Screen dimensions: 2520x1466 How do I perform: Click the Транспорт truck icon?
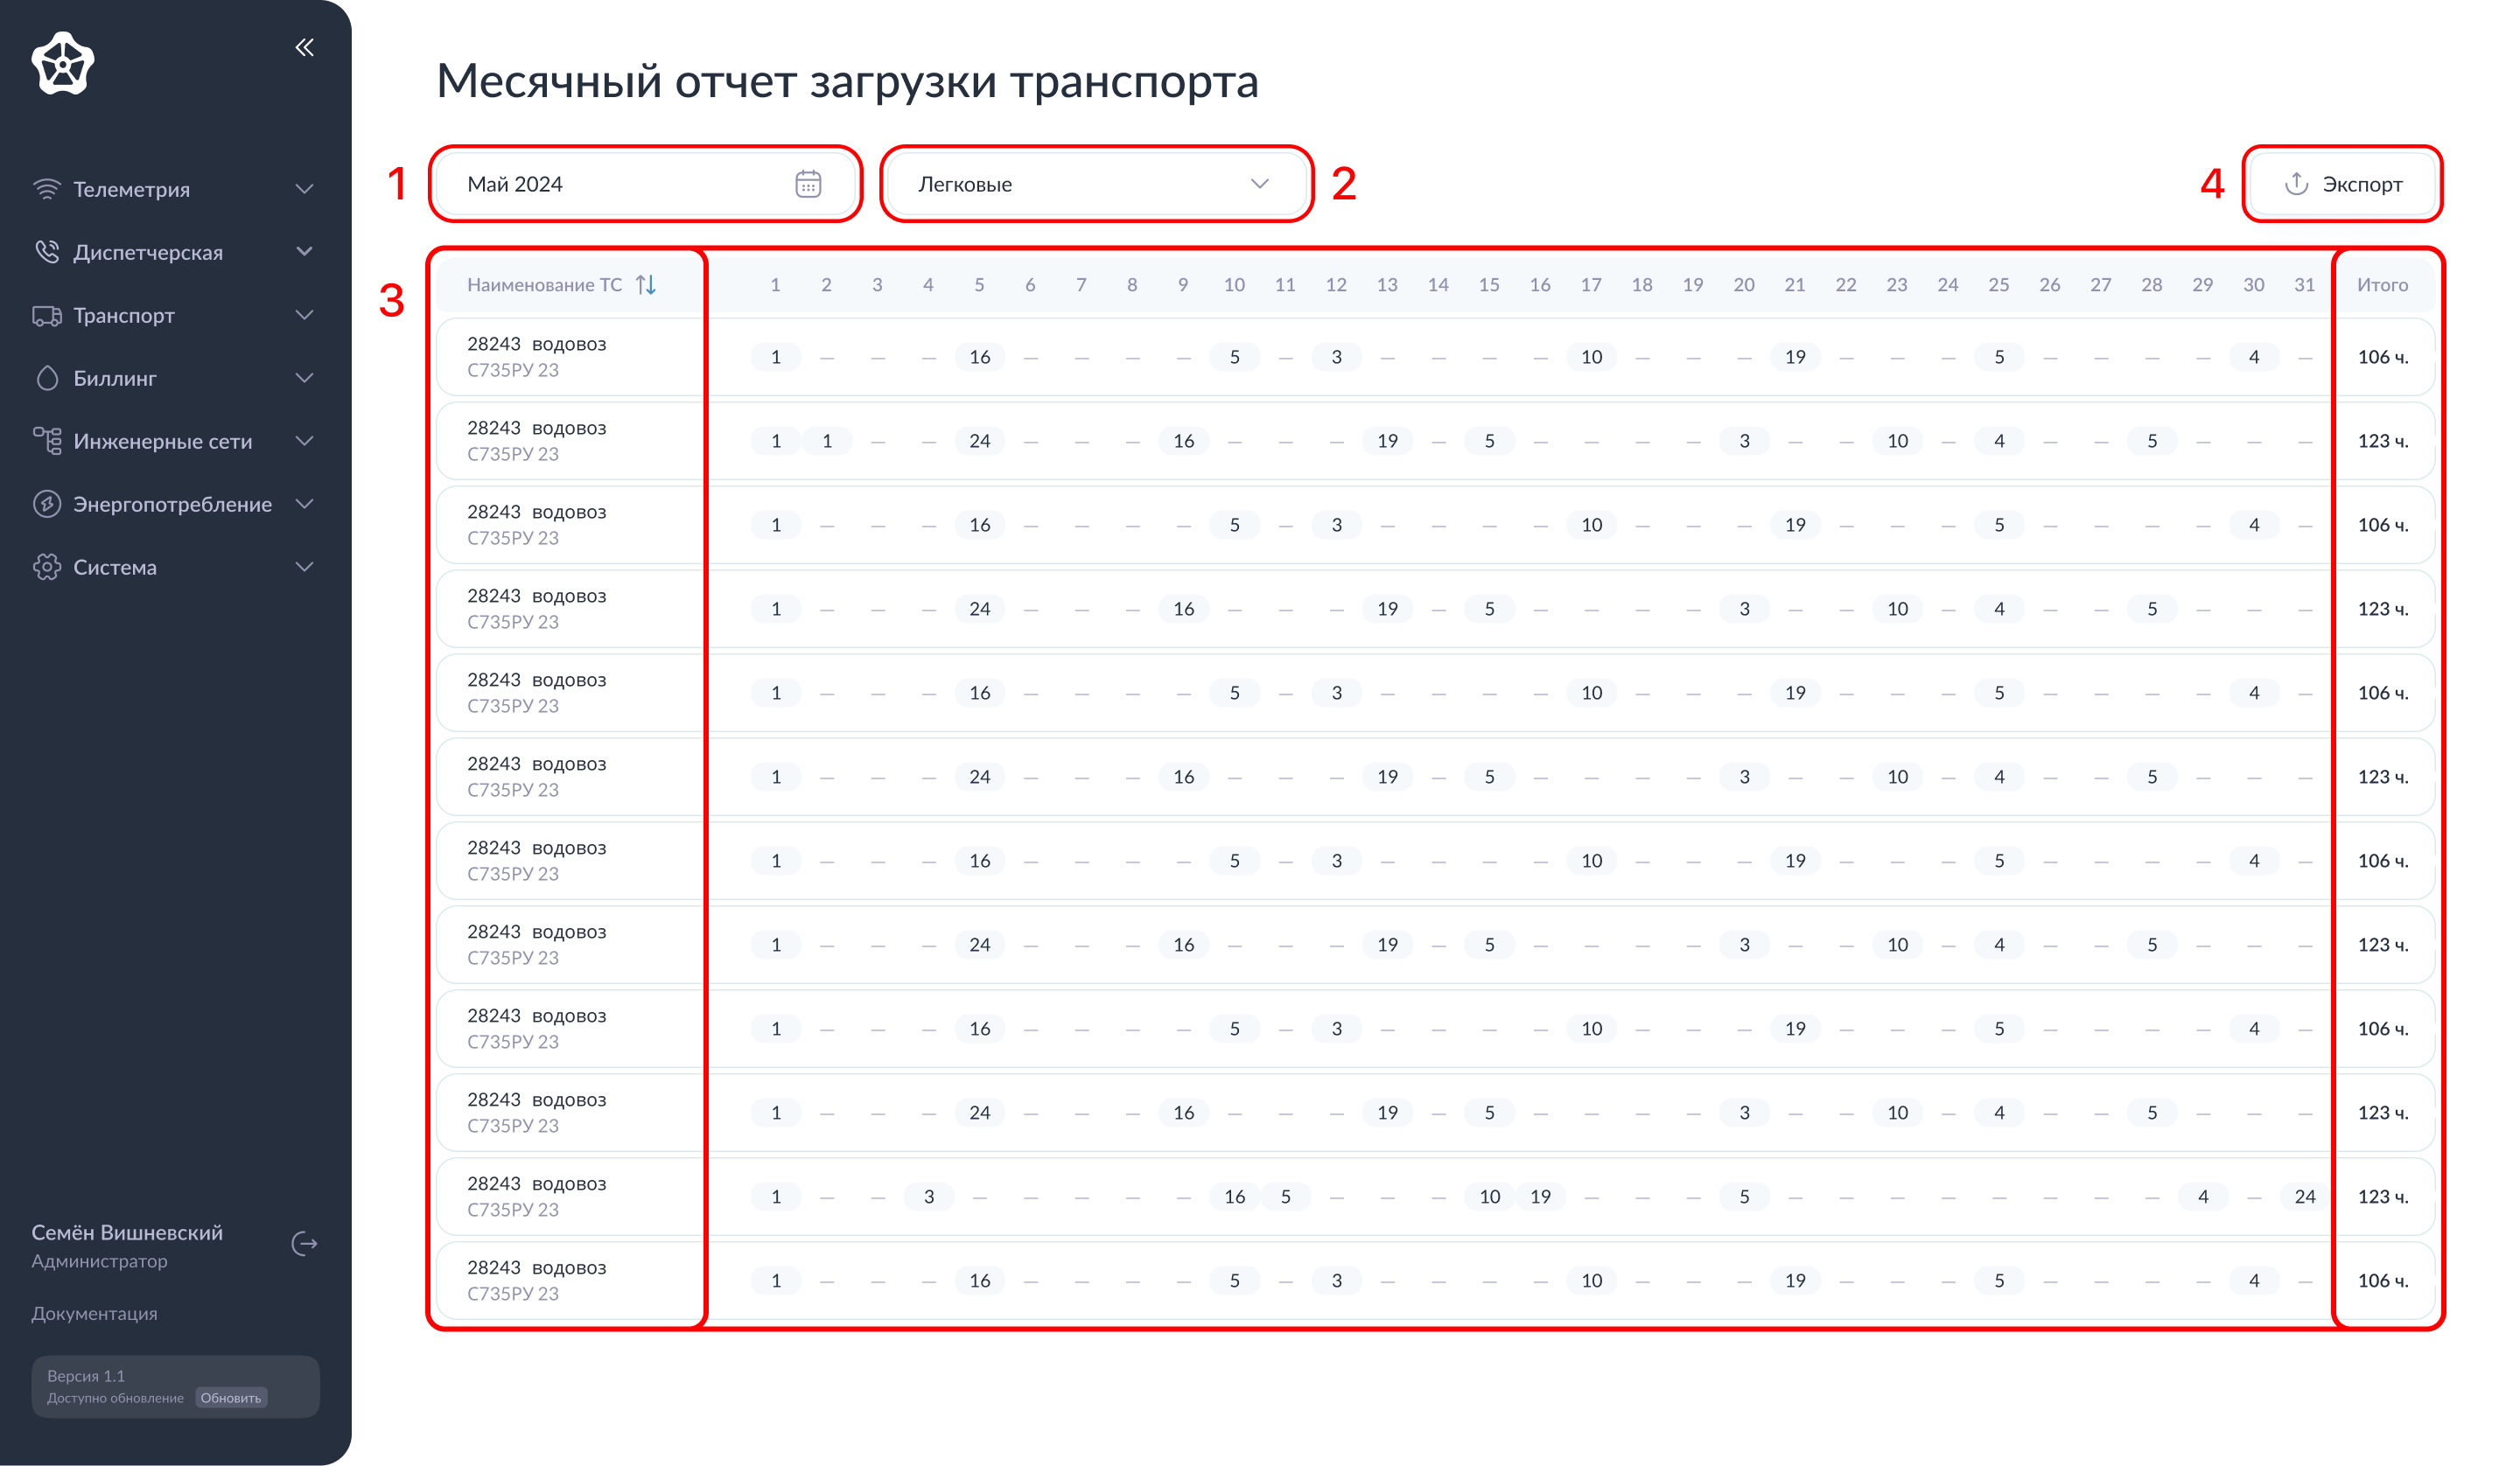[47, 315]
